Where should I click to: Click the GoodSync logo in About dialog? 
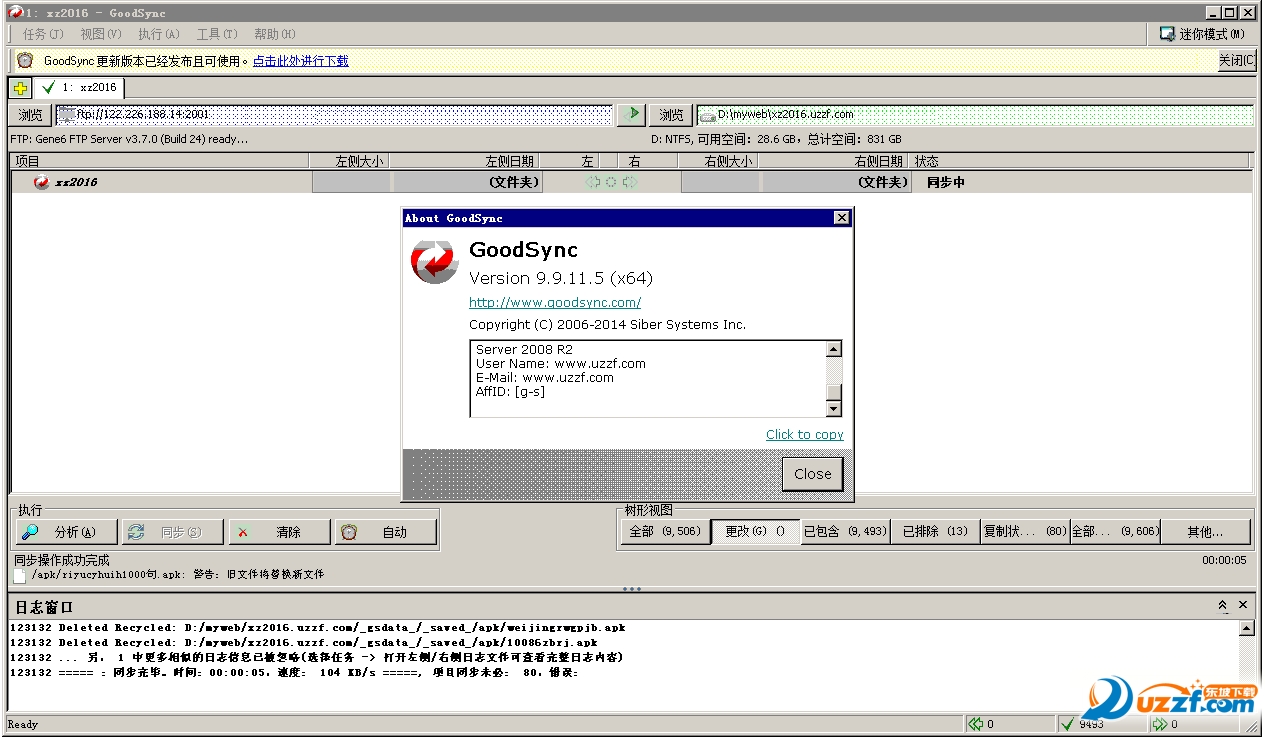[x=435, y=262]
